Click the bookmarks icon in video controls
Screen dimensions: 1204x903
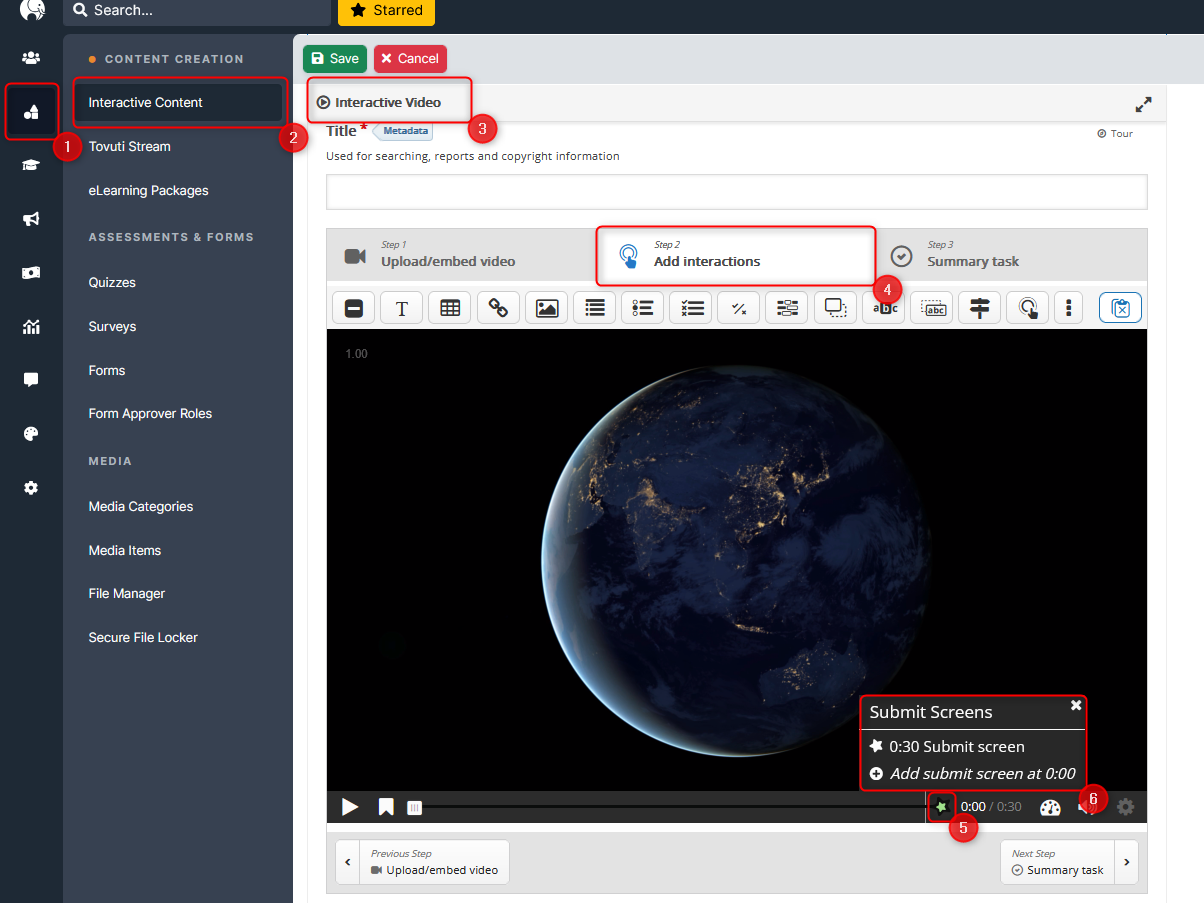(386, 807)
